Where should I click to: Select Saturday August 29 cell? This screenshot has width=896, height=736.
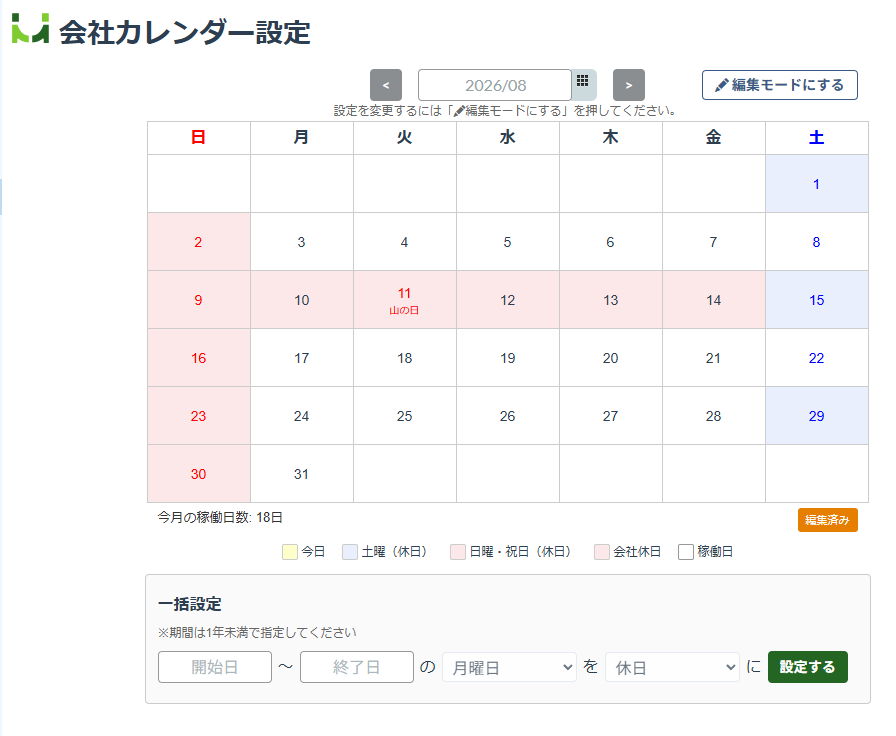(817, 416)
